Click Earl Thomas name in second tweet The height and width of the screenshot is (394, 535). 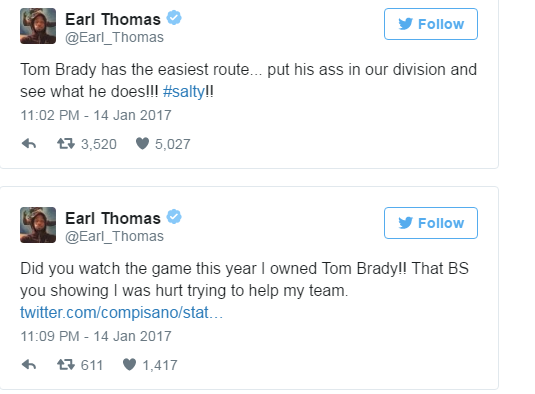coord(113,218)
